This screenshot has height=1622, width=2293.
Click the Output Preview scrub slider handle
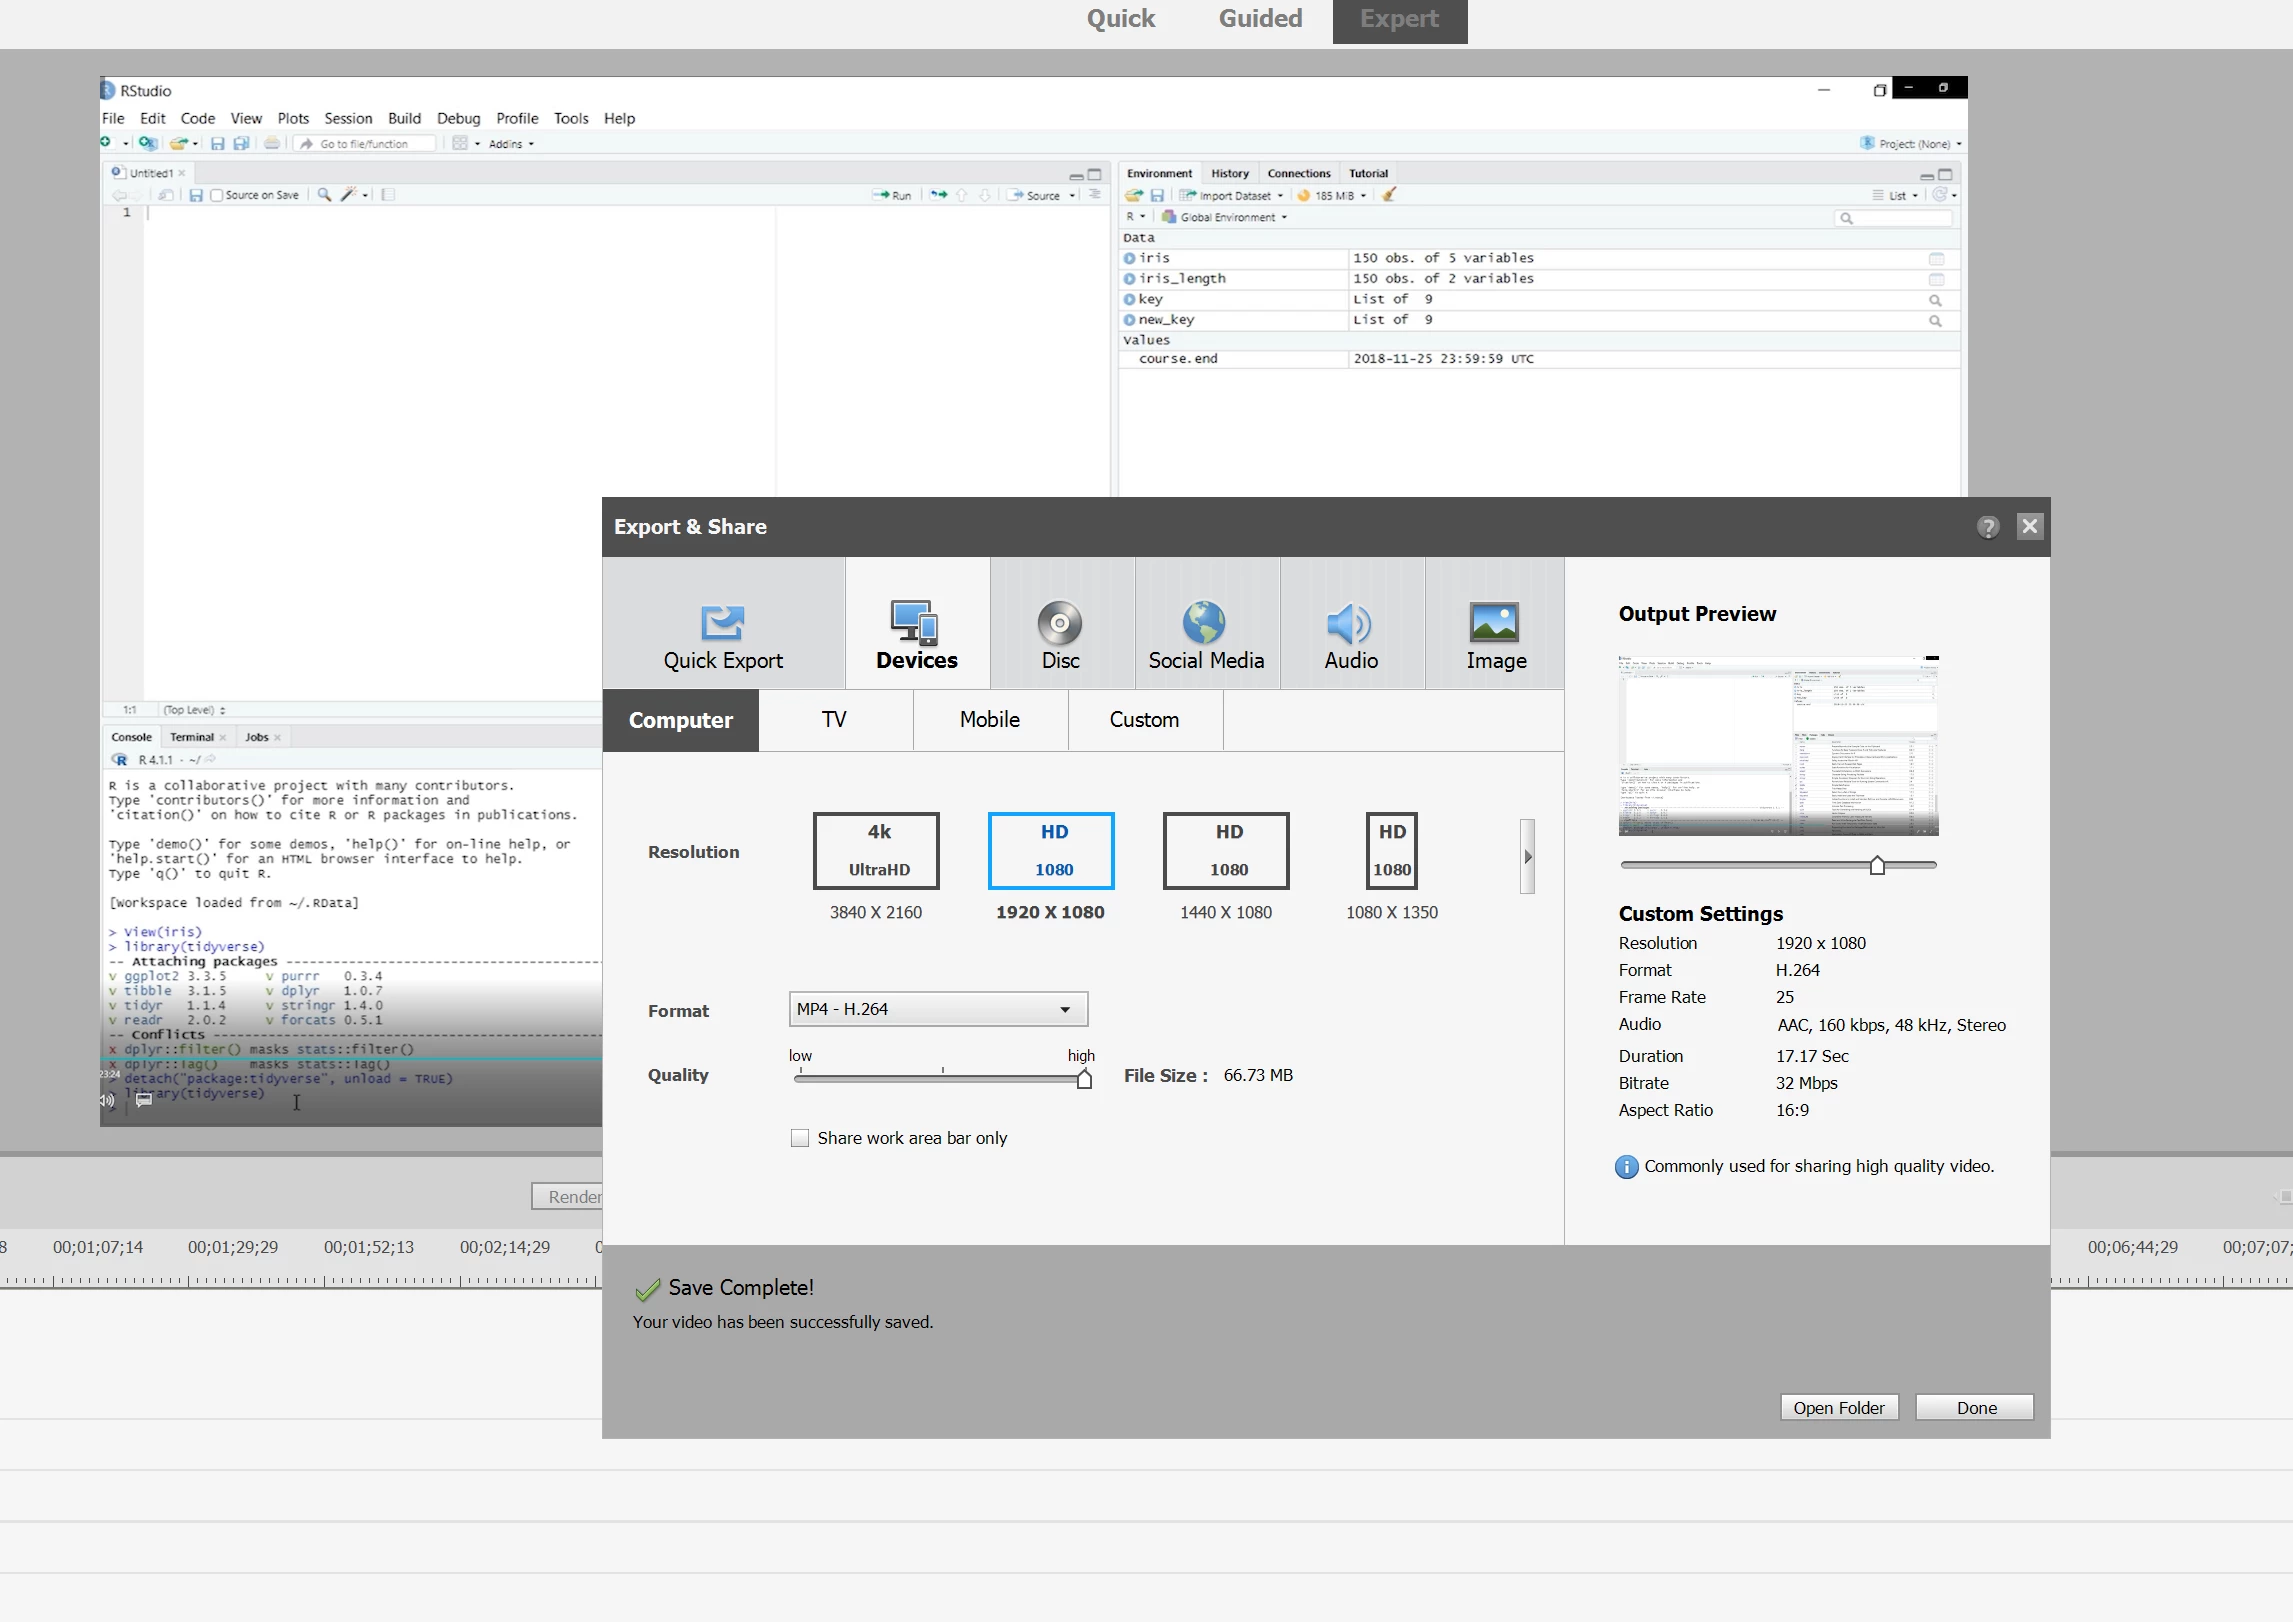point(1877,865)
